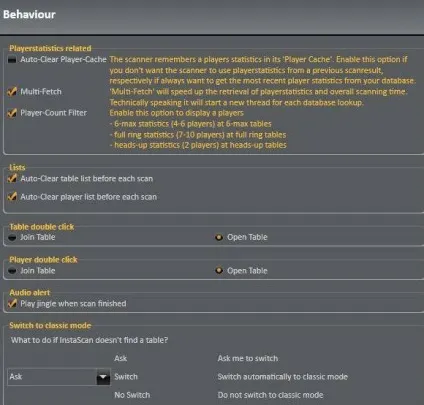This screenshot has height=405, width=424.
Task: Open the classic mode dropdown arrow
Action: [x=103, y=377]
